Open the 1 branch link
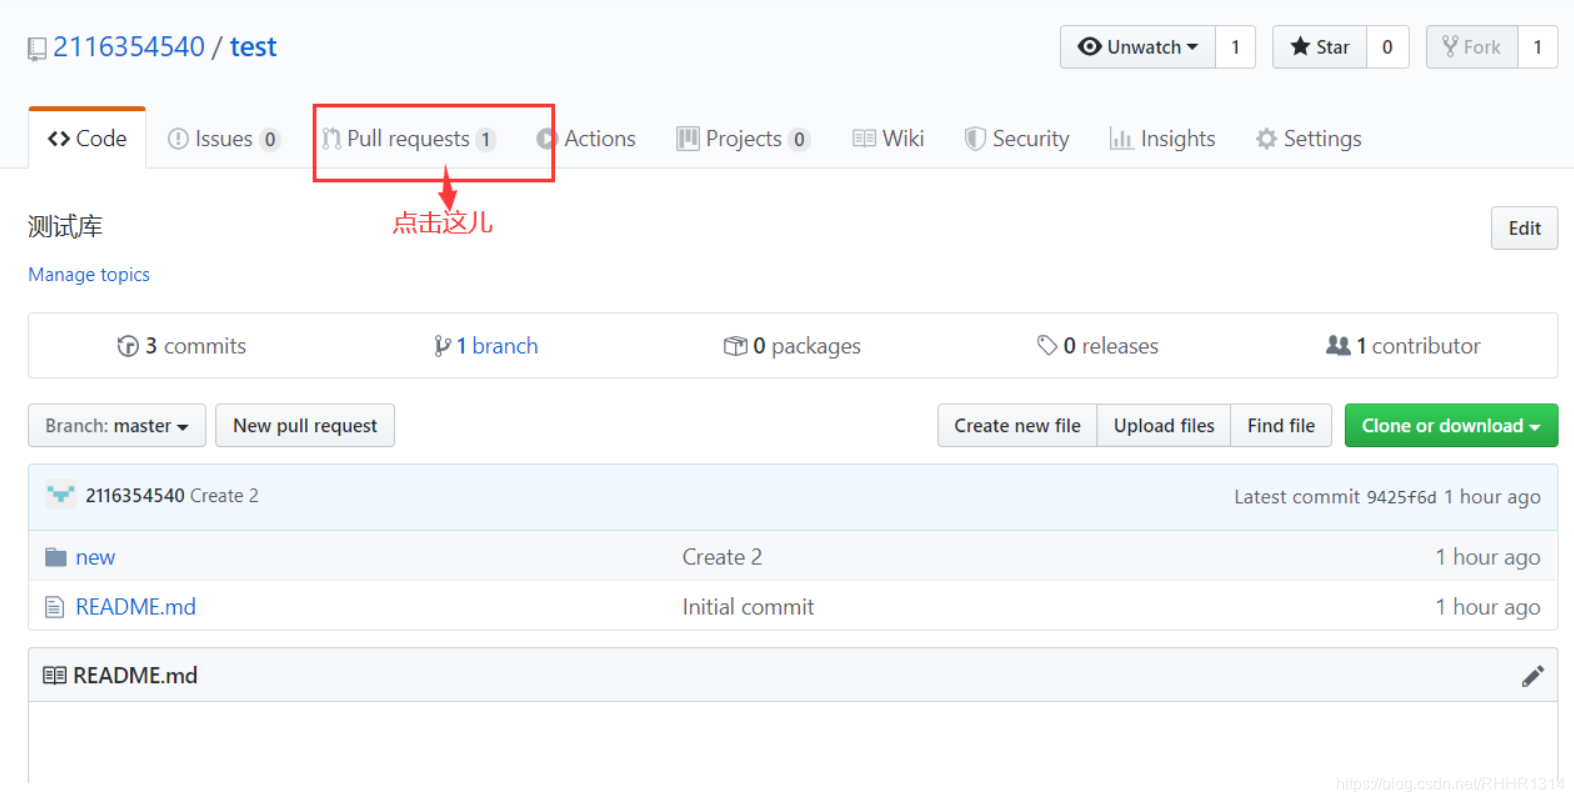Screen dimensions: 1574x802 [x=486, y=346]
